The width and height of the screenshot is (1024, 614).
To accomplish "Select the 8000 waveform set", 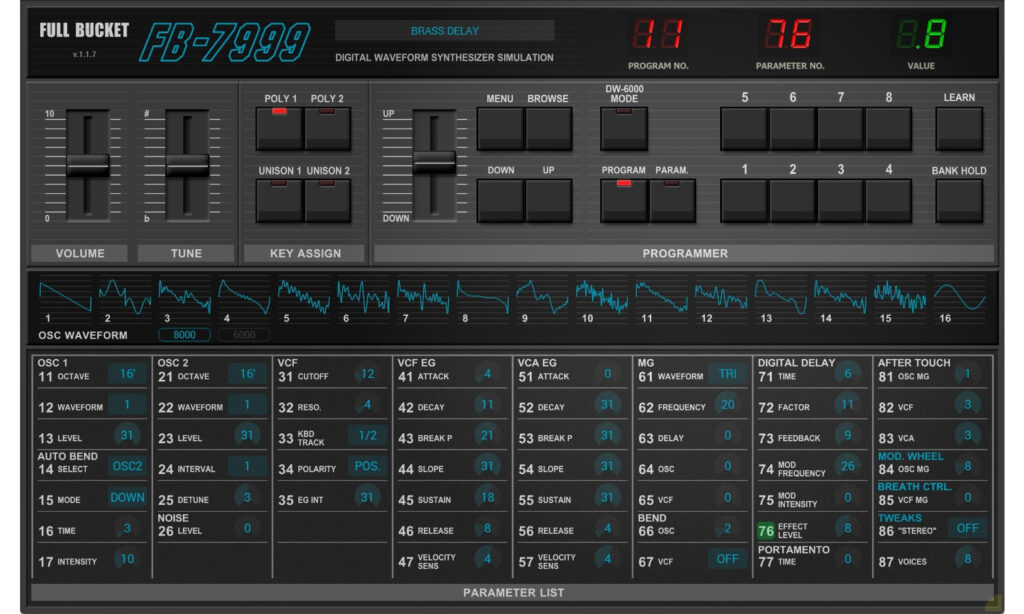I will click(184, 335).
